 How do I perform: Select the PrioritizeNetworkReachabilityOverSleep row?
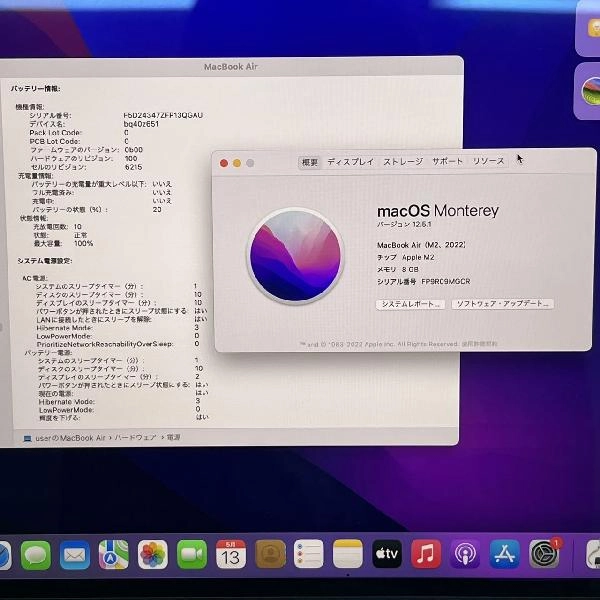pos(118,344)
